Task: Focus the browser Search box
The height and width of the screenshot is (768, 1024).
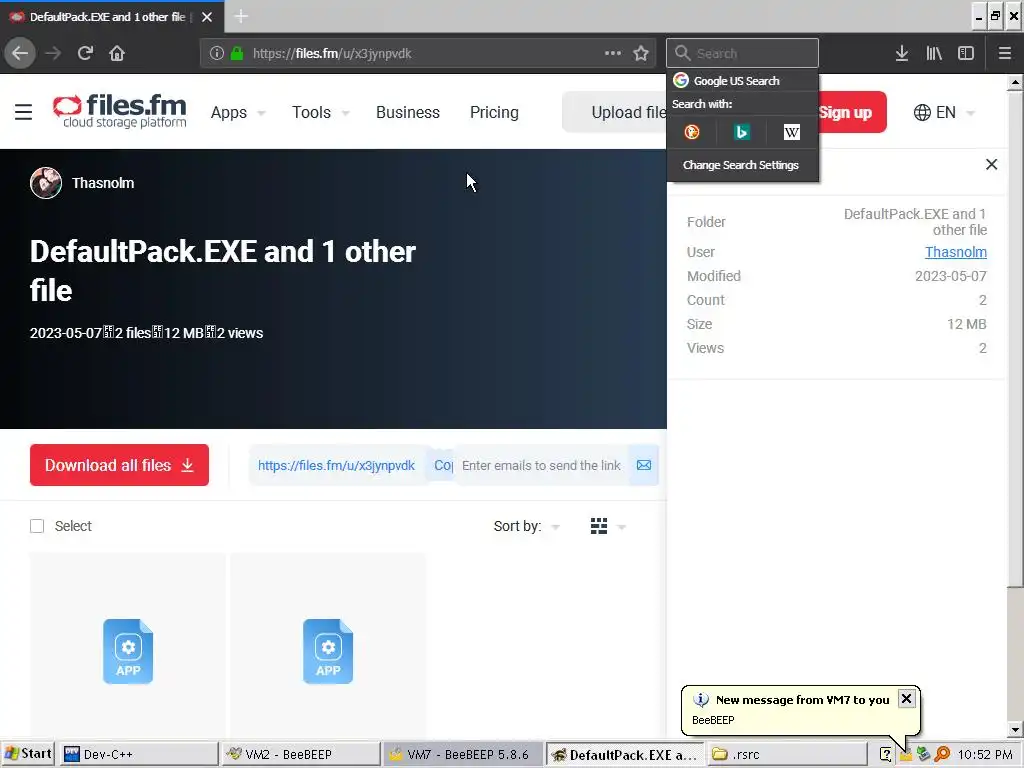Action: pyautogui.click(x=743, y=53)
